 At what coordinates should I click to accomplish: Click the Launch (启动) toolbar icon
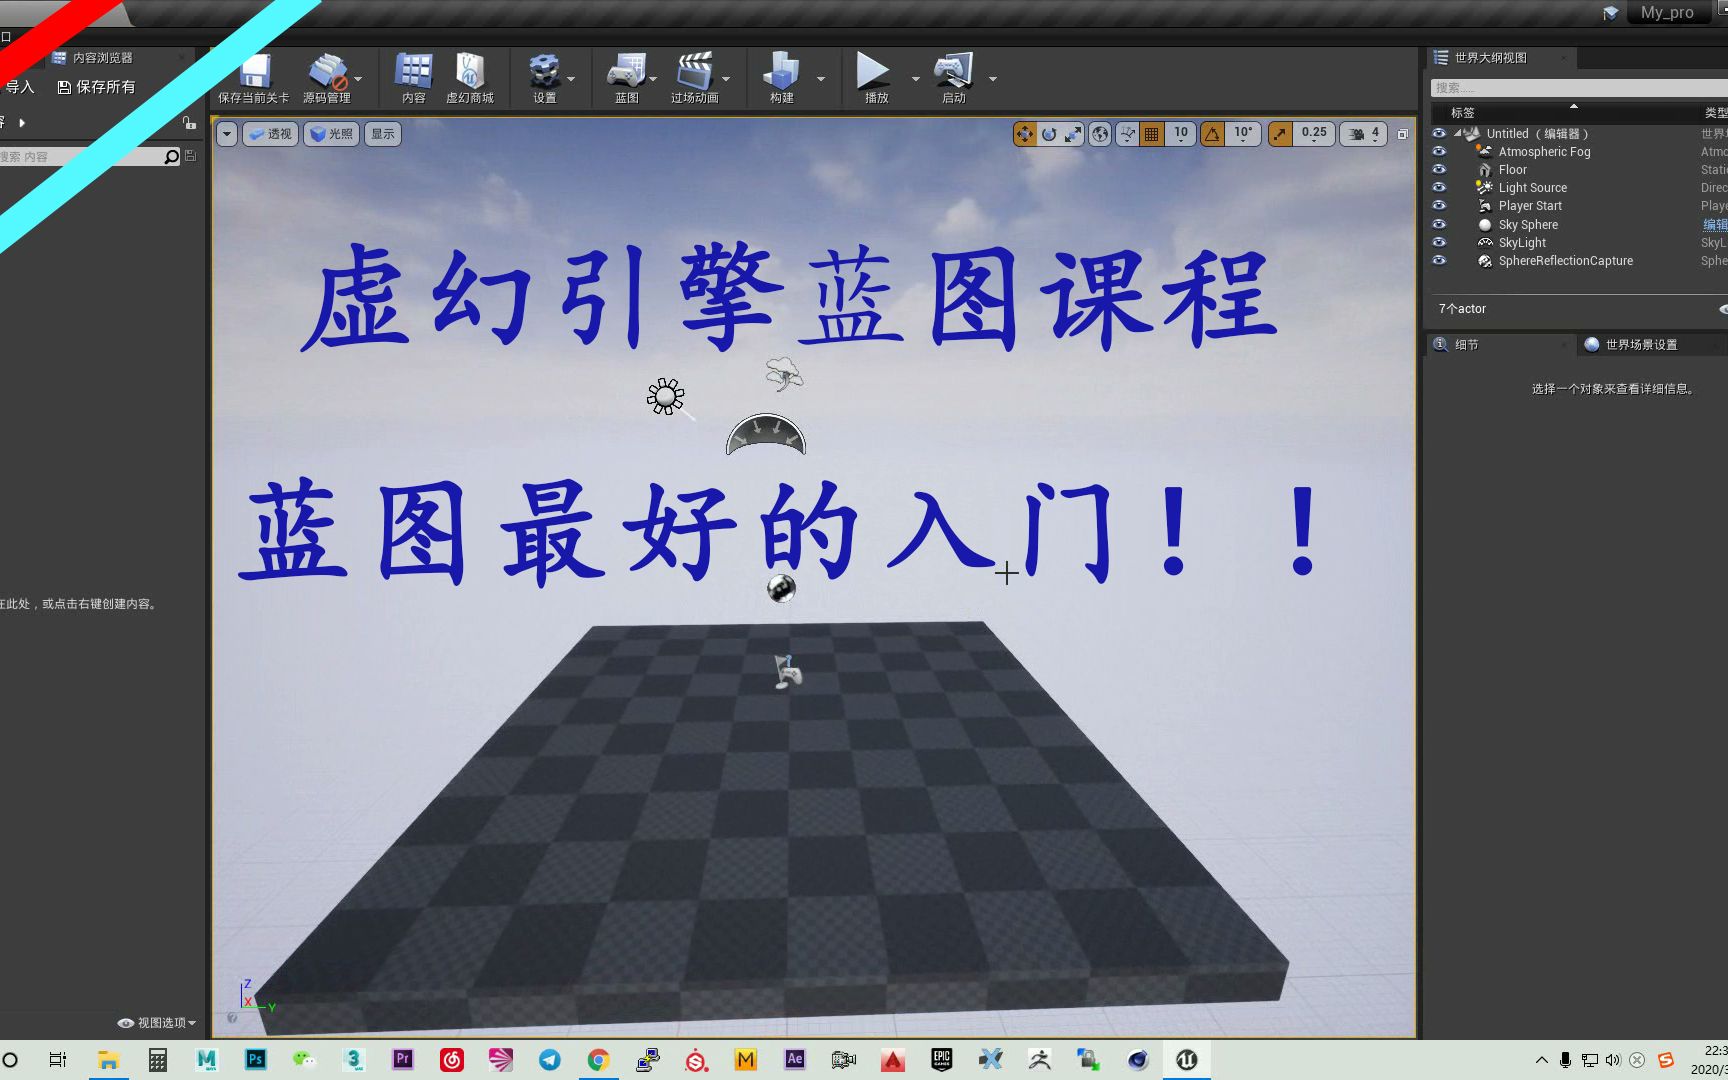953,78
